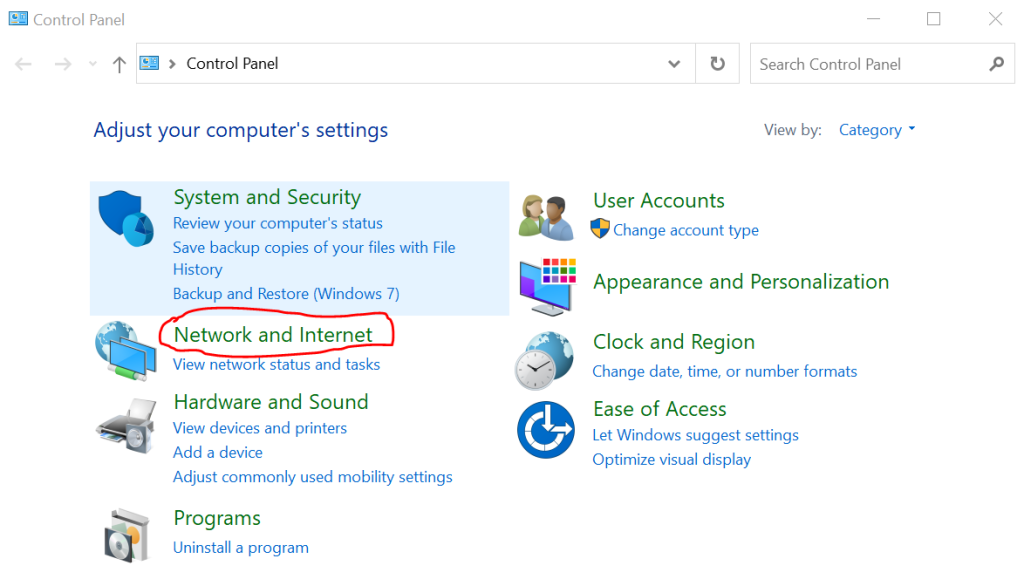The width and height of the screenshot is (1024, 579).
Task: Click the Programs disc box icon
Action: click(x=127, y=534)
